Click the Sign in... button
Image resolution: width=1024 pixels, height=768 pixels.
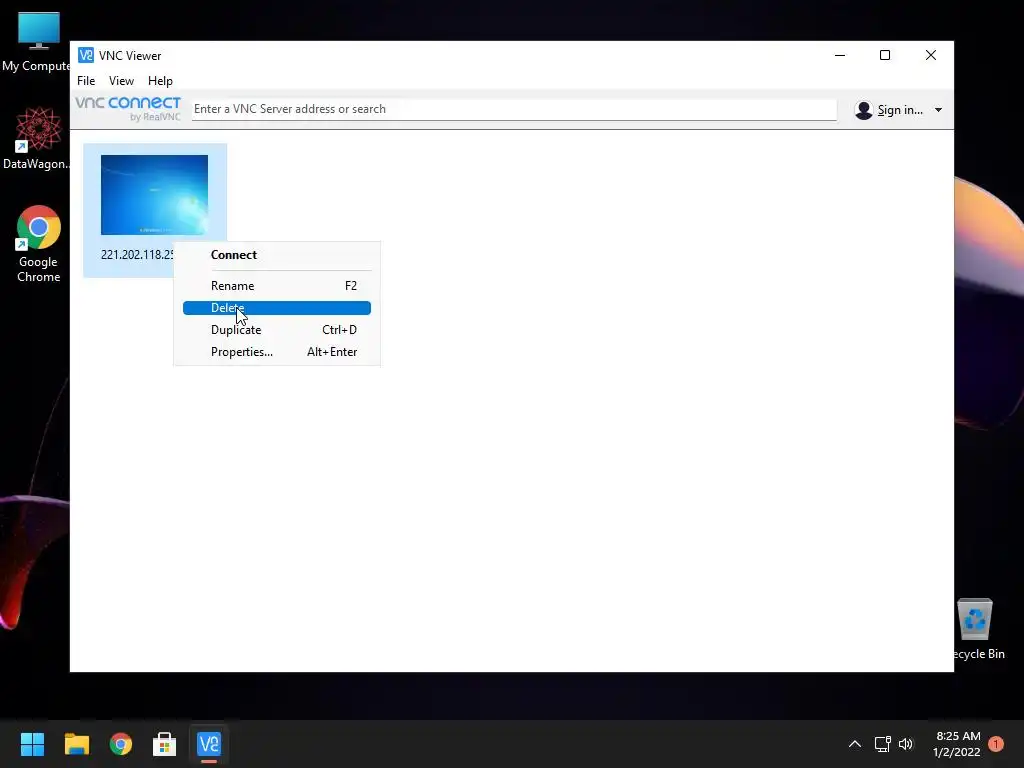pyautogui.click(x=899, y=110)
